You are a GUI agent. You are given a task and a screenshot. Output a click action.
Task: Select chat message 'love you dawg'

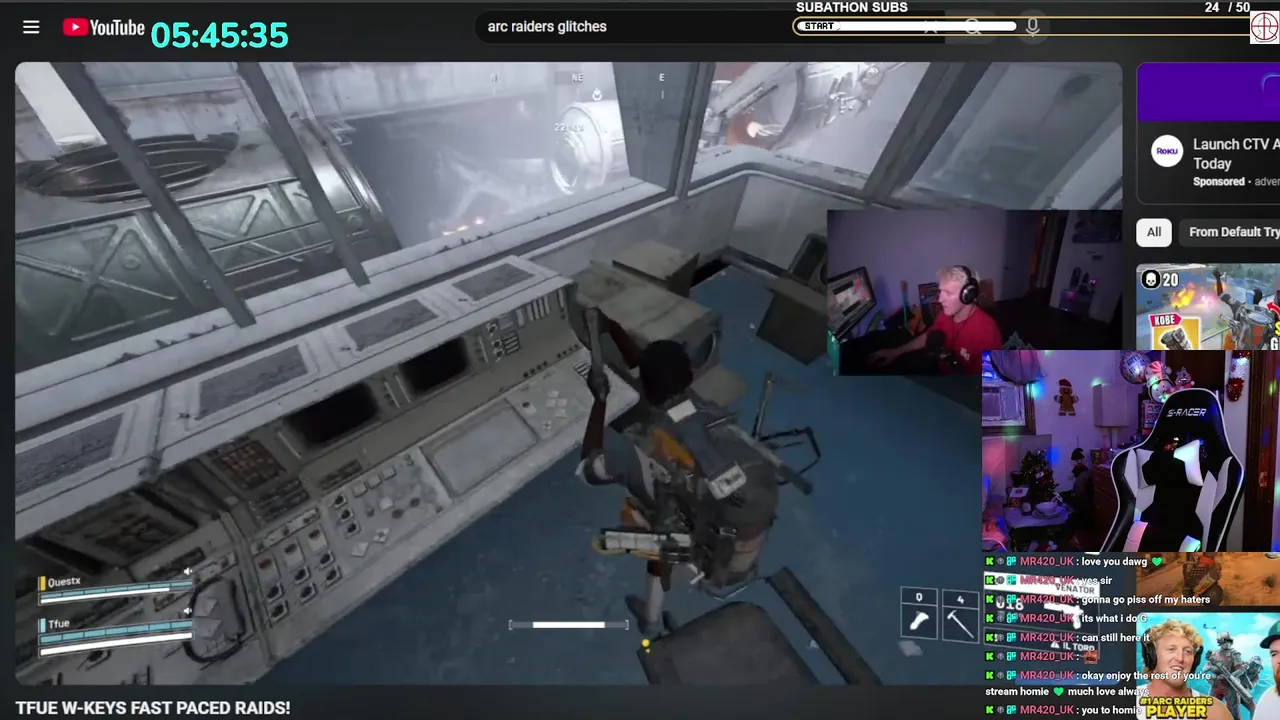(x=1114, y=562)
